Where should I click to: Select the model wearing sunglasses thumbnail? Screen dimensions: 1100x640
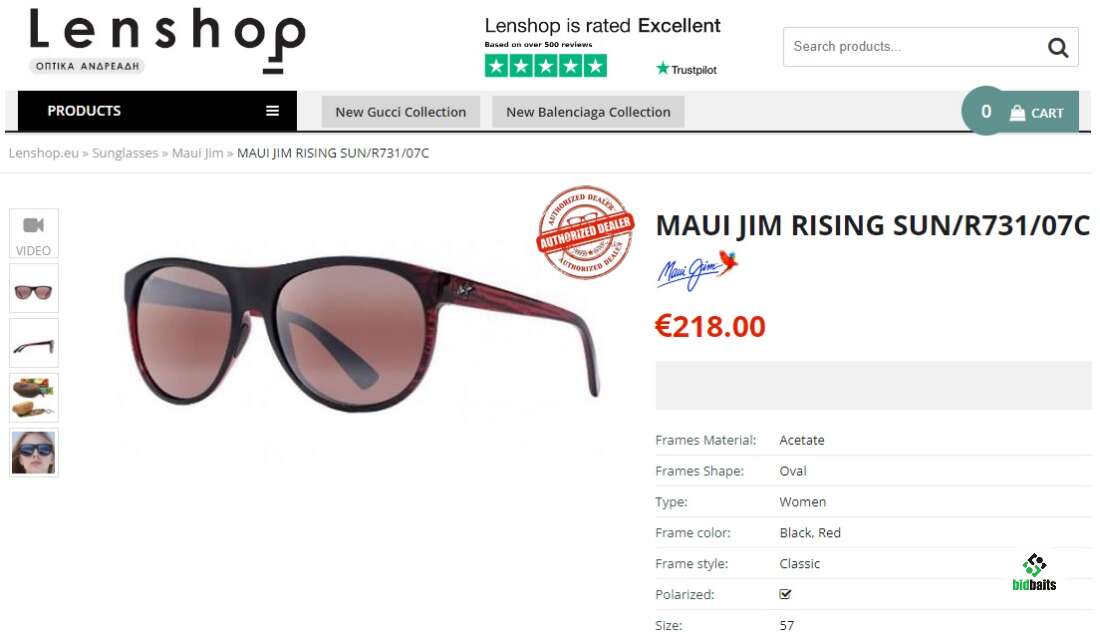tap(34, 453)
